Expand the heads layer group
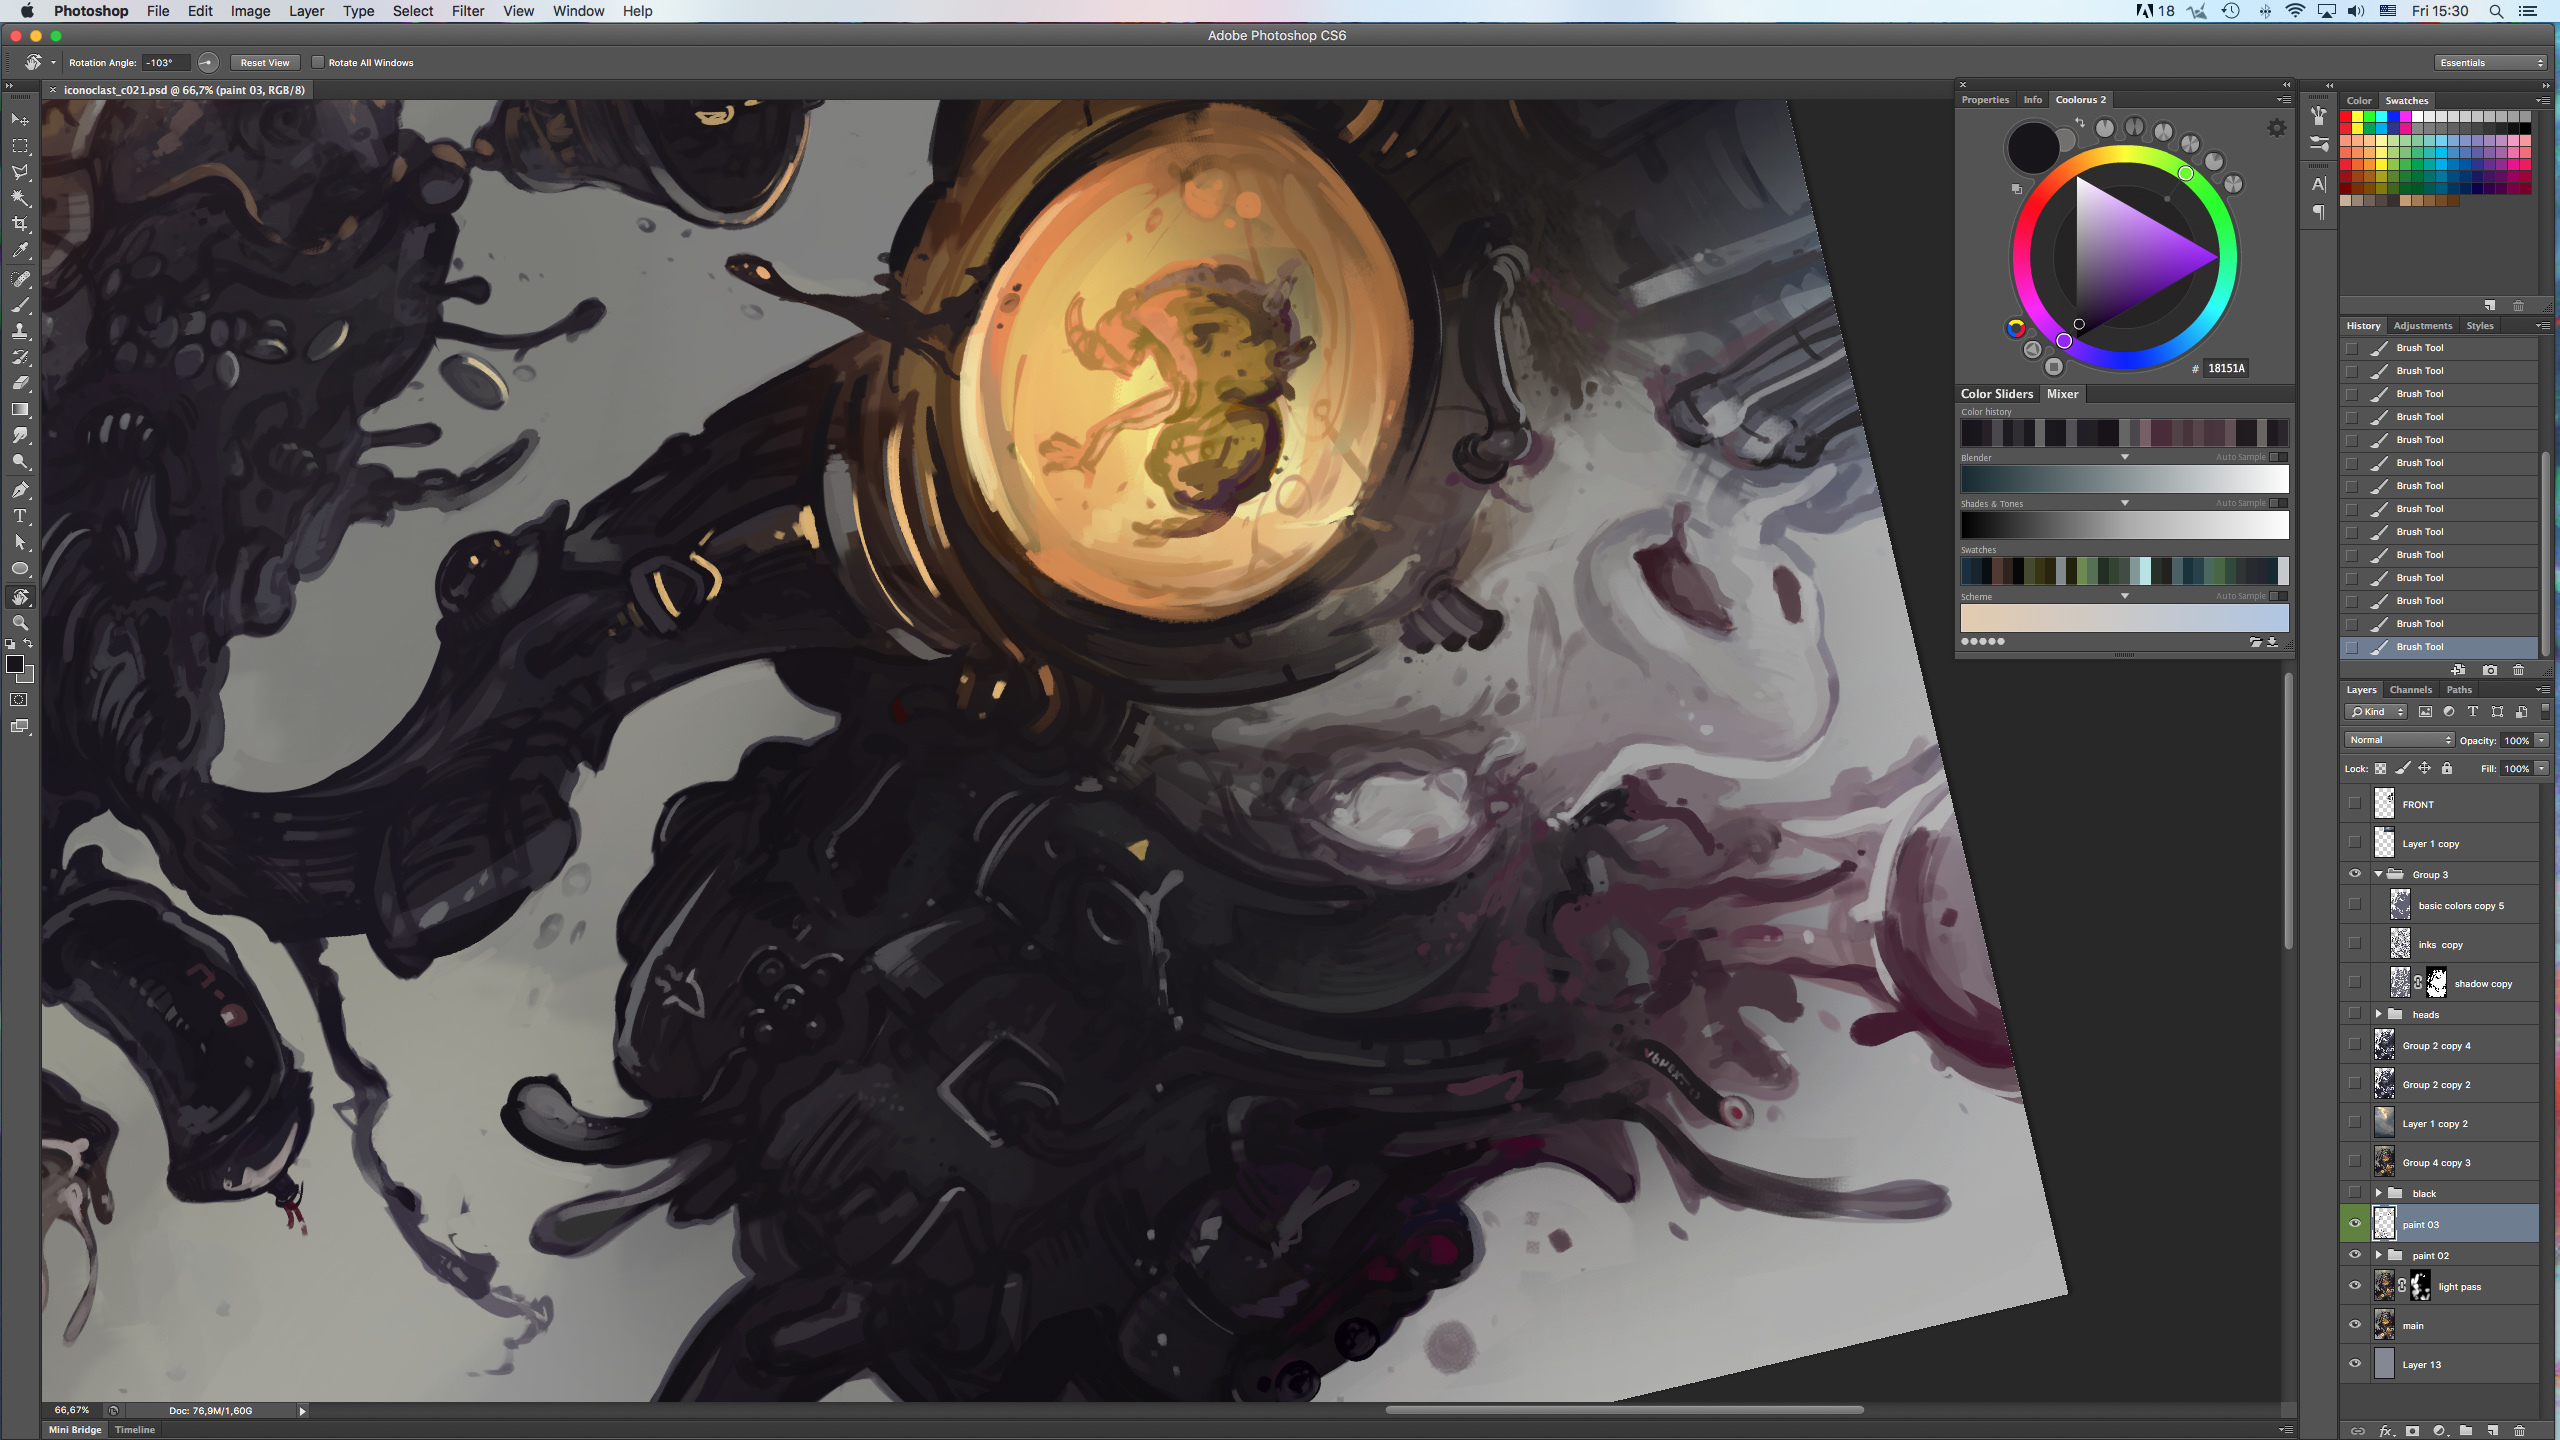Image resolution: width=2560 pixels, height=1440 pixels. click(x=2379, y=1014)
